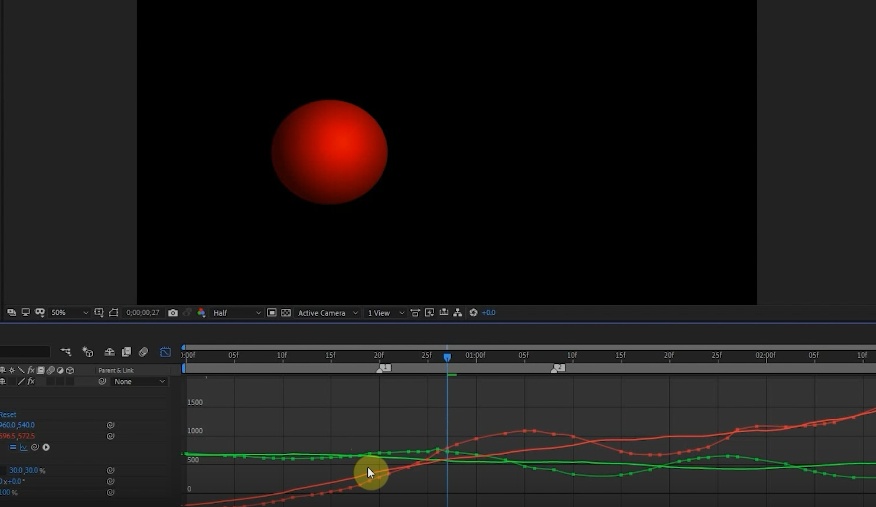876x507 pixels.
Task: Toggle pixel aspect ratio correction icon
Action: (x=415, y=313)
